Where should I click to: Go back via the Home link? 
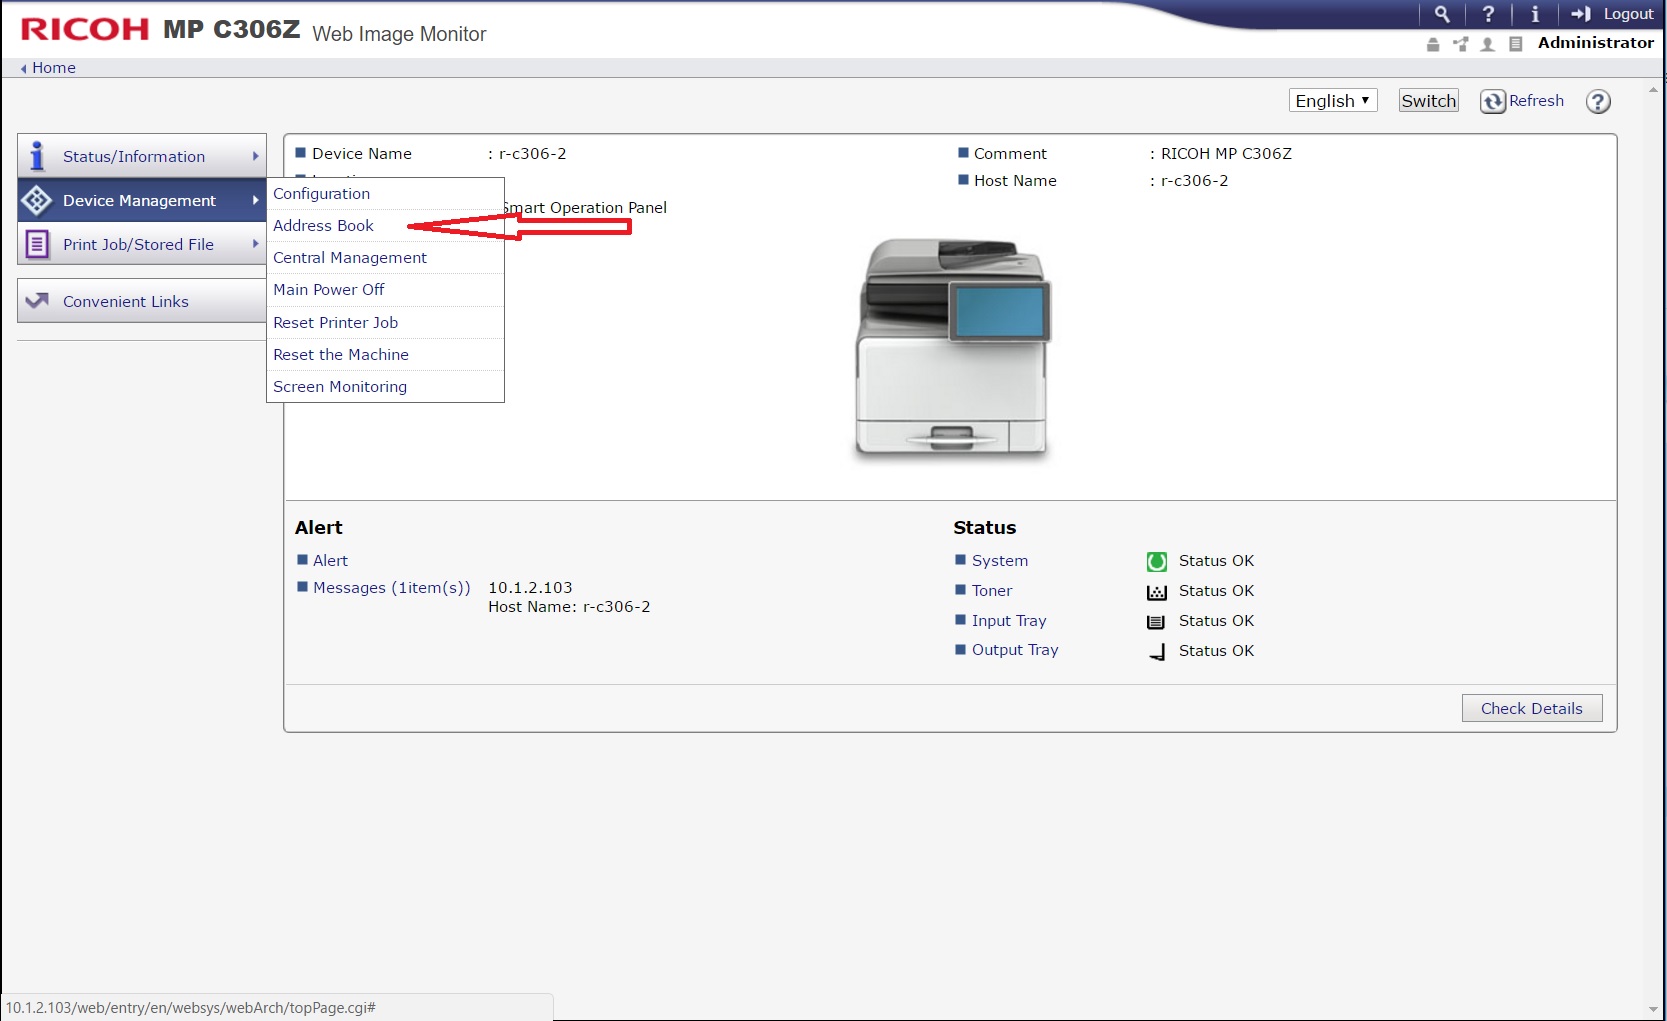53,68
